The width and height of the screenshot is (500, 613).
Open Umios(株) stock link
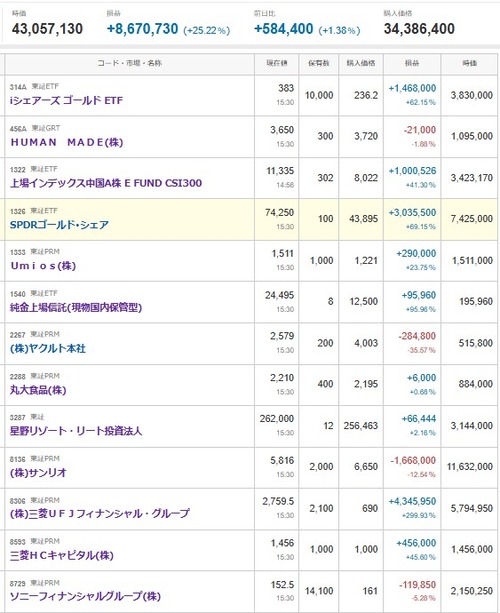click(43, 266)
